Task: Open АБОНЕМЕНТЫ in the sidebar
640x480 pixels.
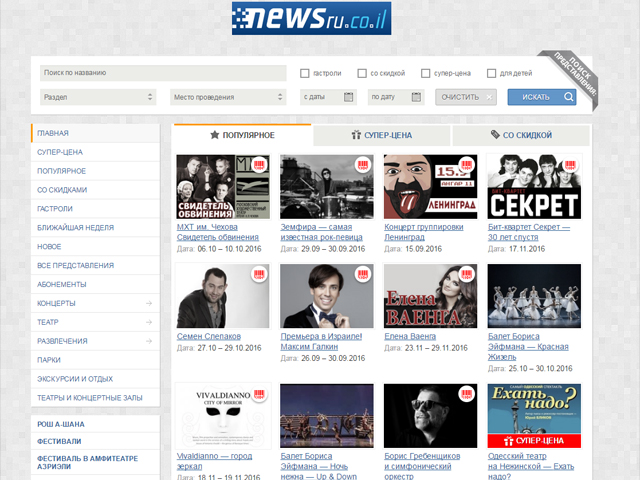Action: point(96,284)
